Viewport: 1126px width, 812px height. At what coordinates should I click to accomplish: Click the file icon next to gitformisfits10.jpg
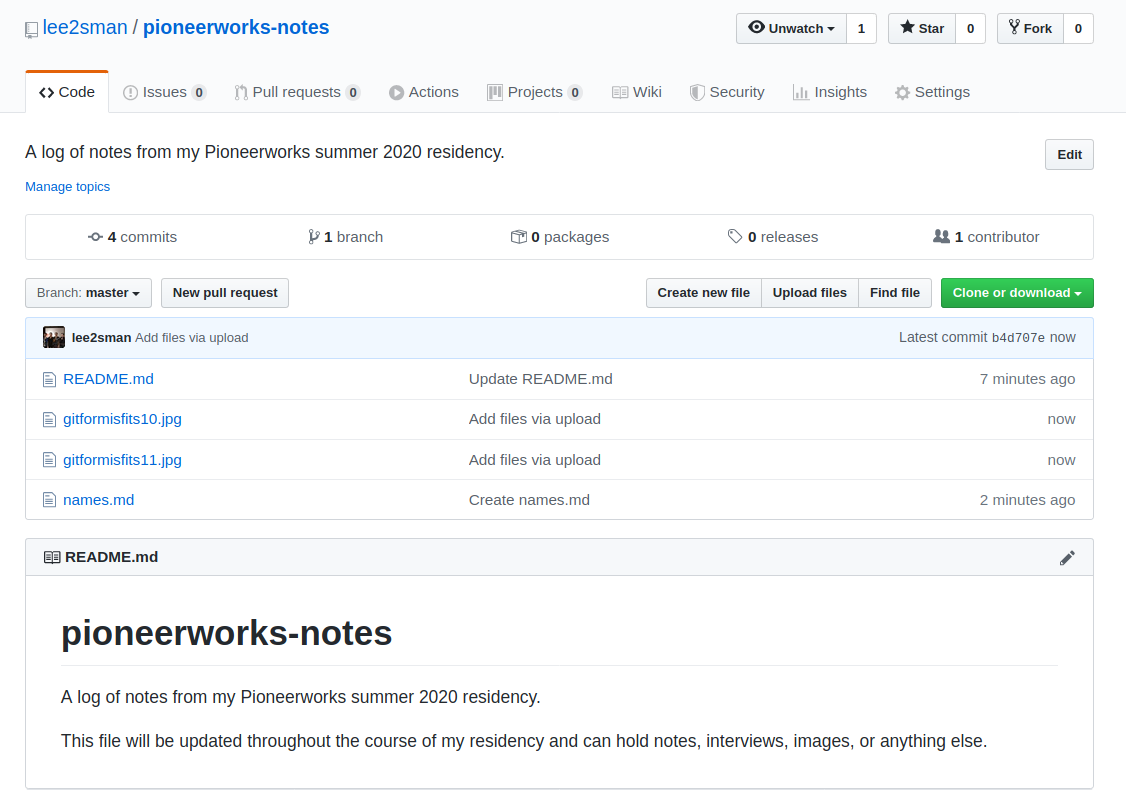pos(49,419)
